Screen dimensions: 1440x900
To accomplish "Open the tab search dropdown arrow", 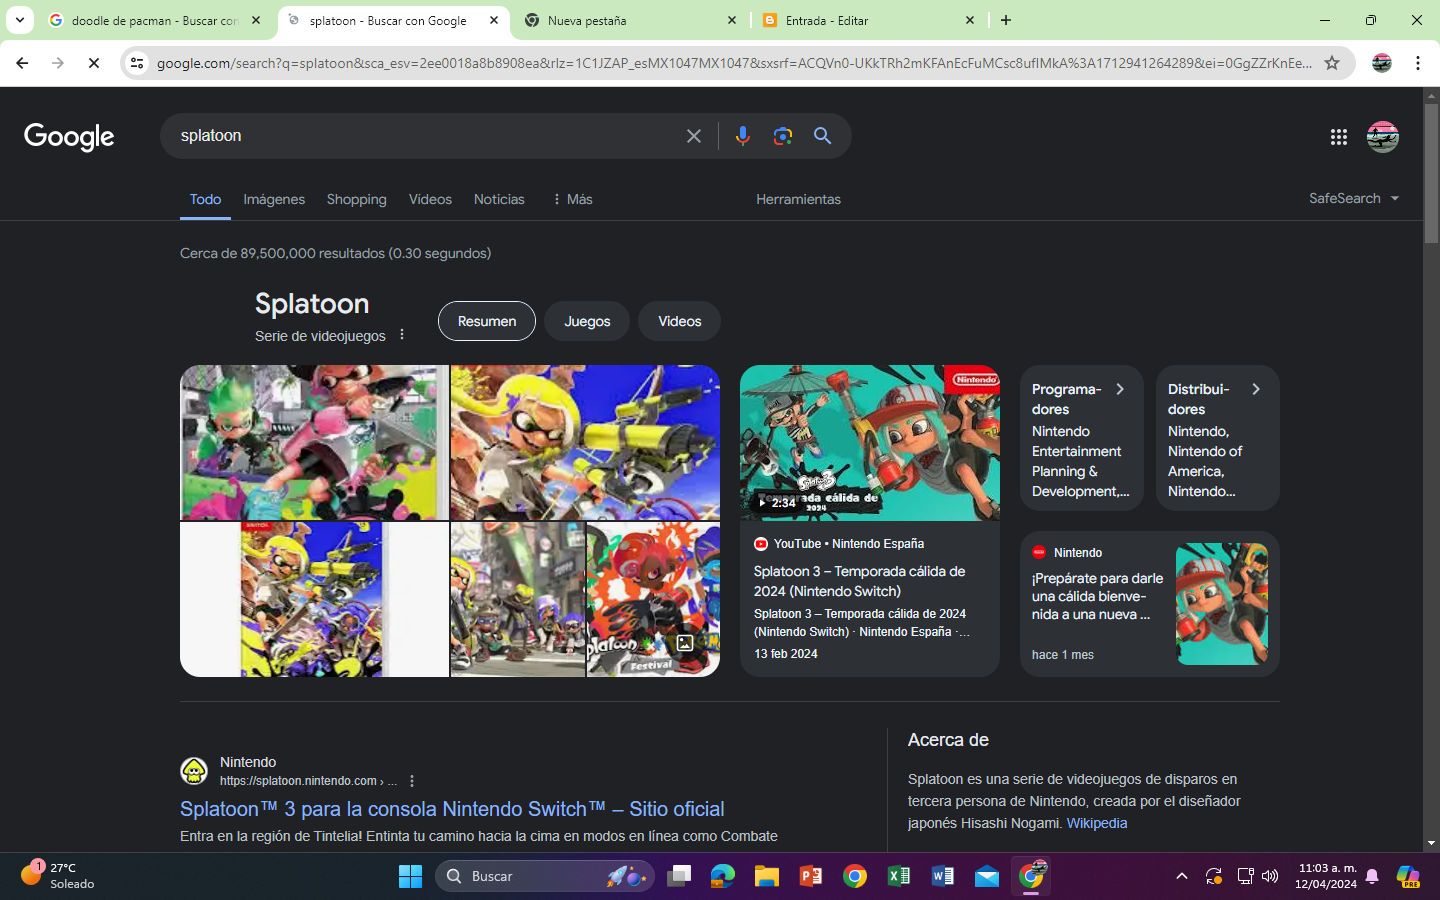I will pyautogui.click(x=19, y=20).
